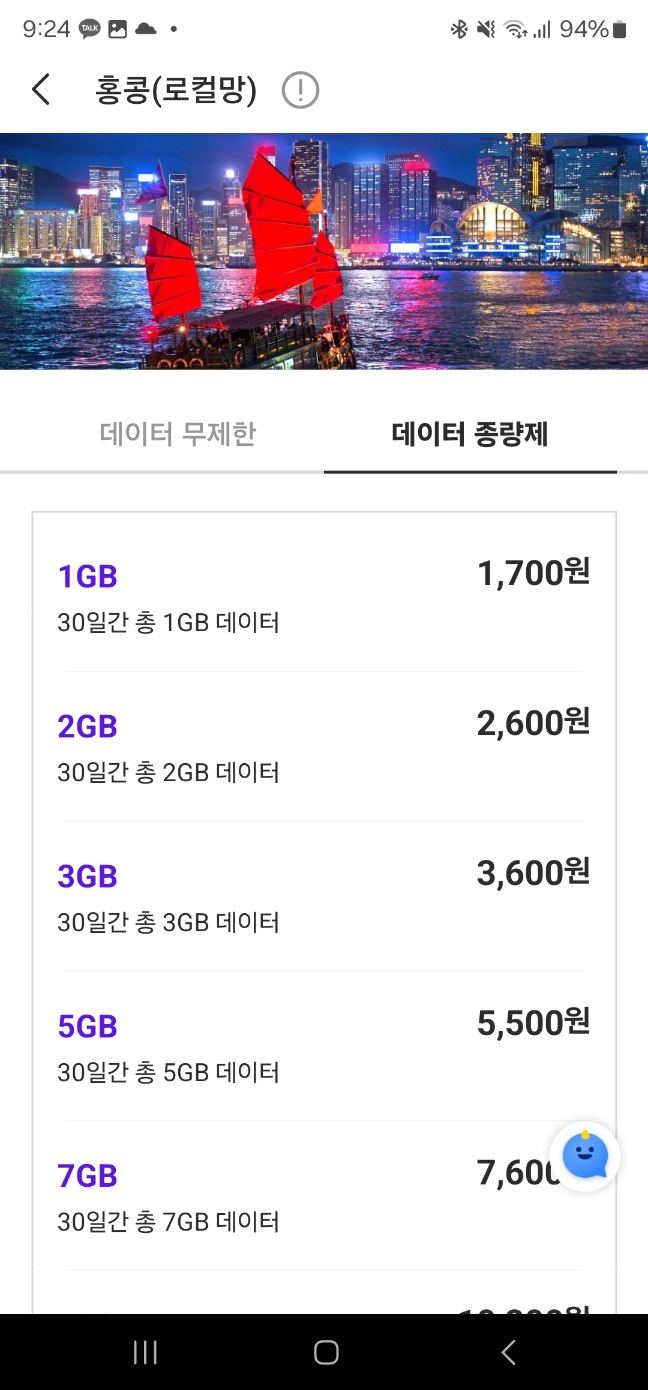Select the 데이터 종량제 tab

pos(470,434)
